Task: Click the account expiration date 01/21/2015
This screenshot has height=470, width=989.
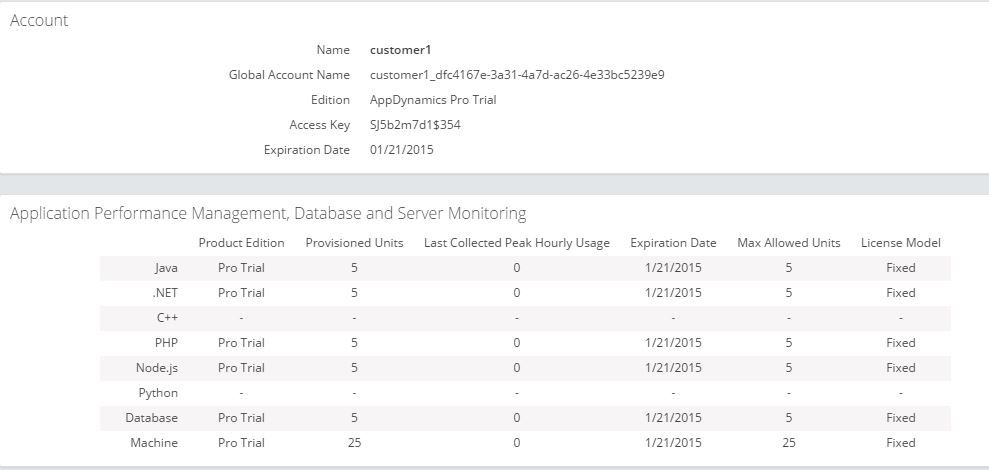Action: click(x=402, y=150)
